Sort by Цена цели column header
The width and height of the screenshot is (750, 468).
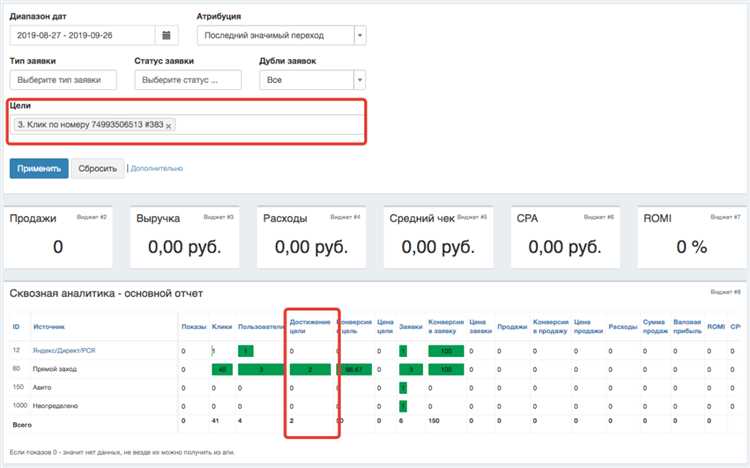(385, 326)
